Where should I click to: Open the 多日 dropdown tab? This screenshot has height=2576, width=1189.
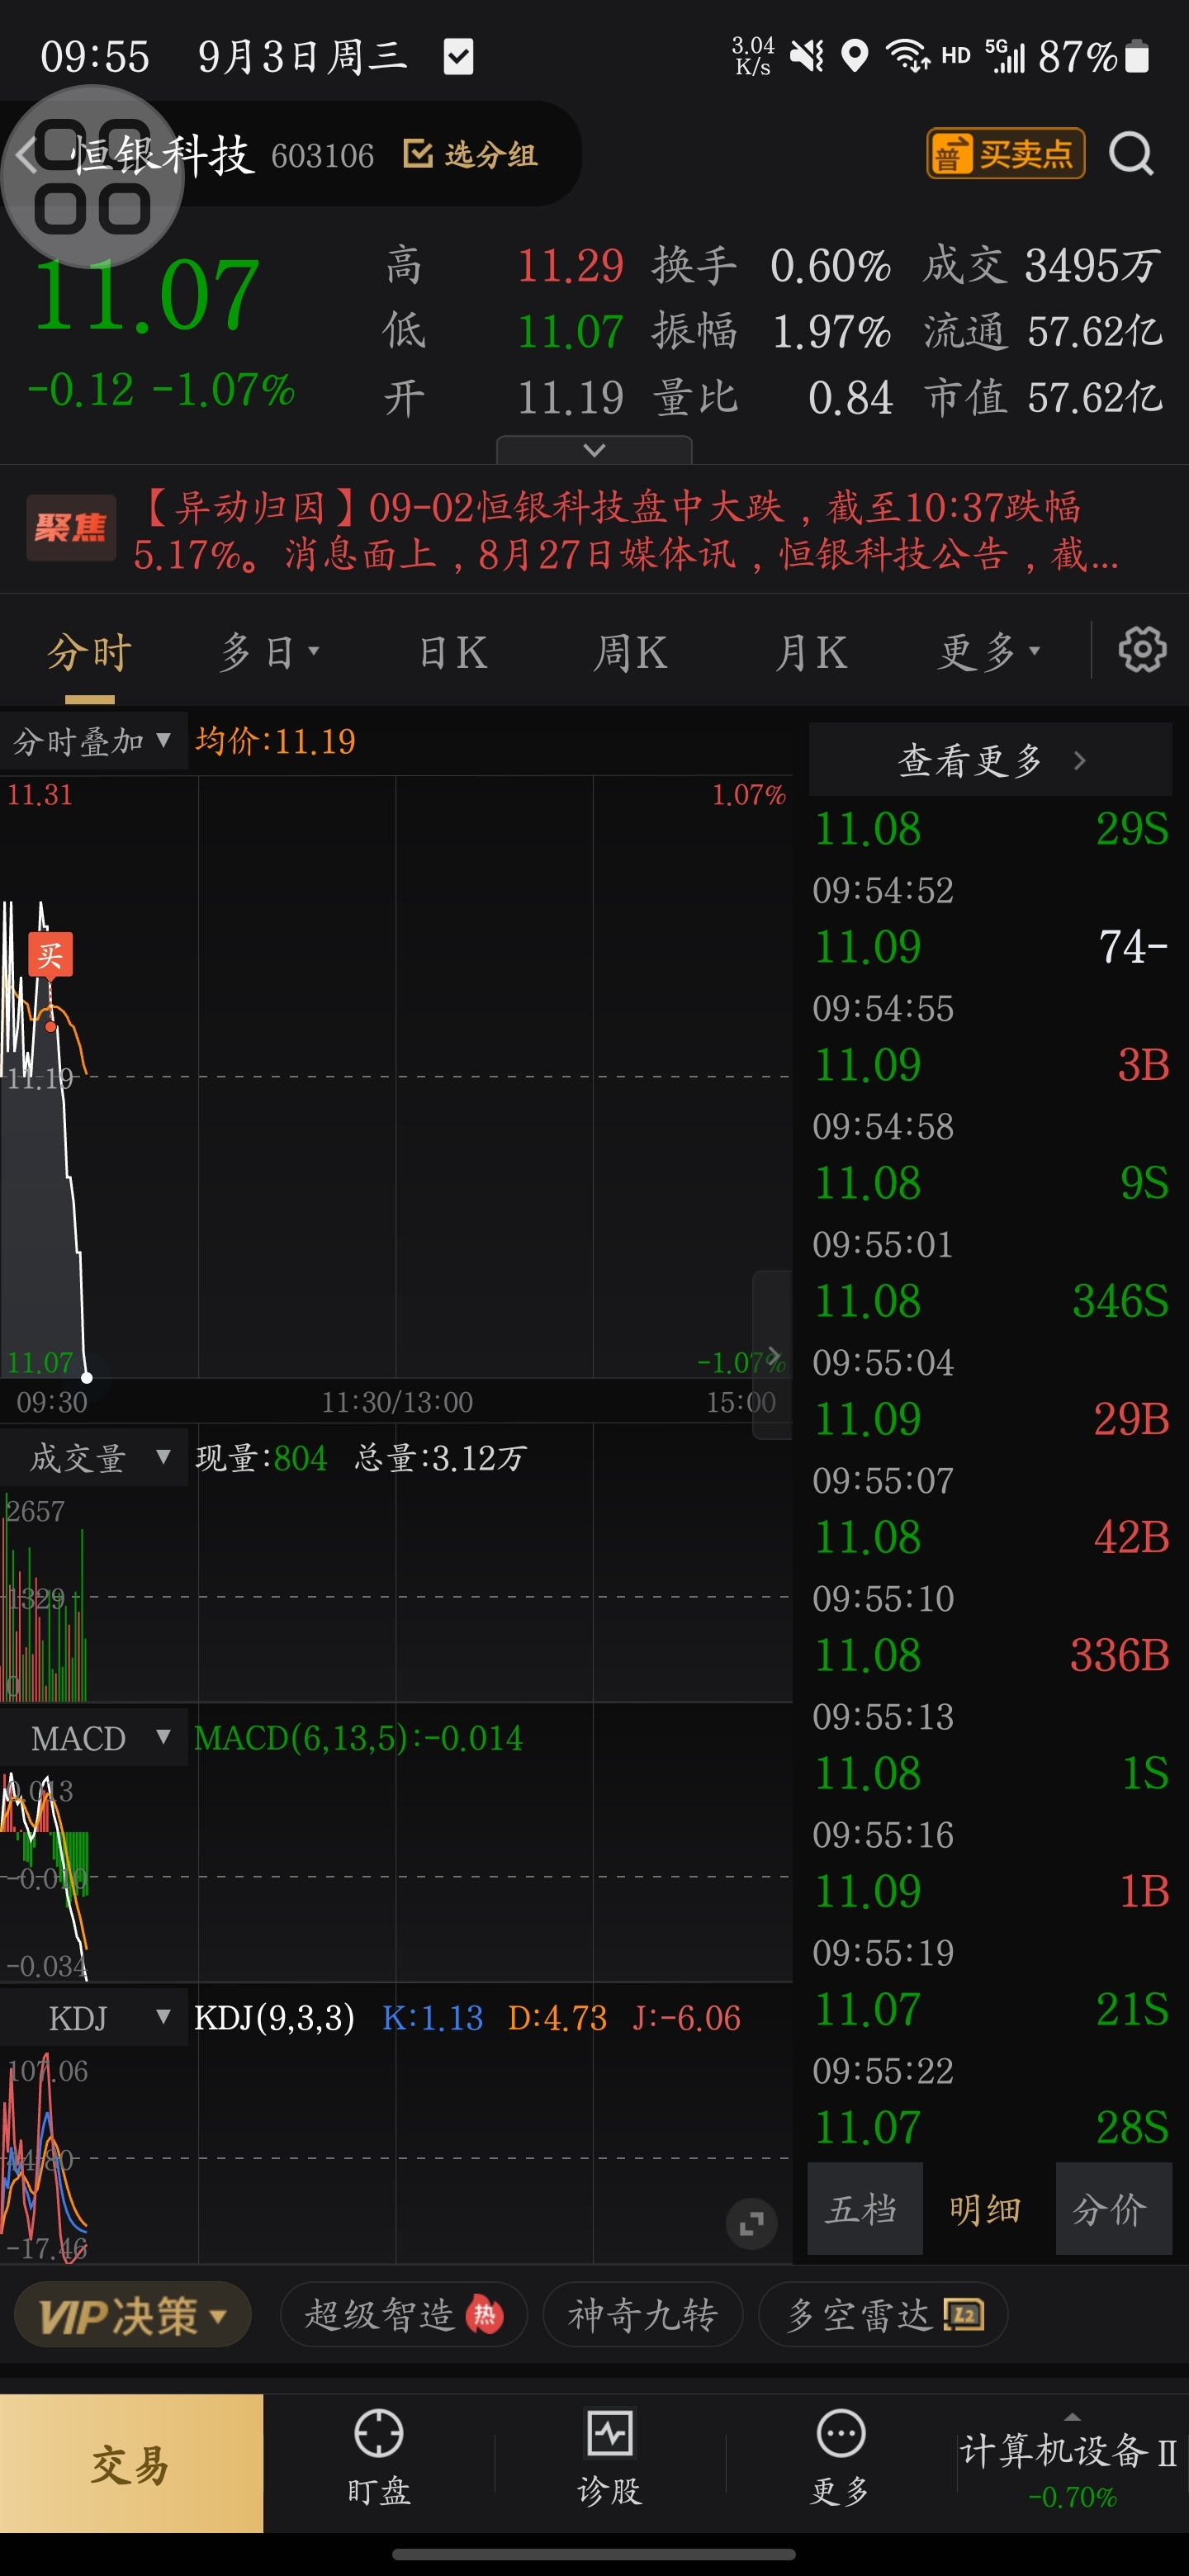click(268, 652)
